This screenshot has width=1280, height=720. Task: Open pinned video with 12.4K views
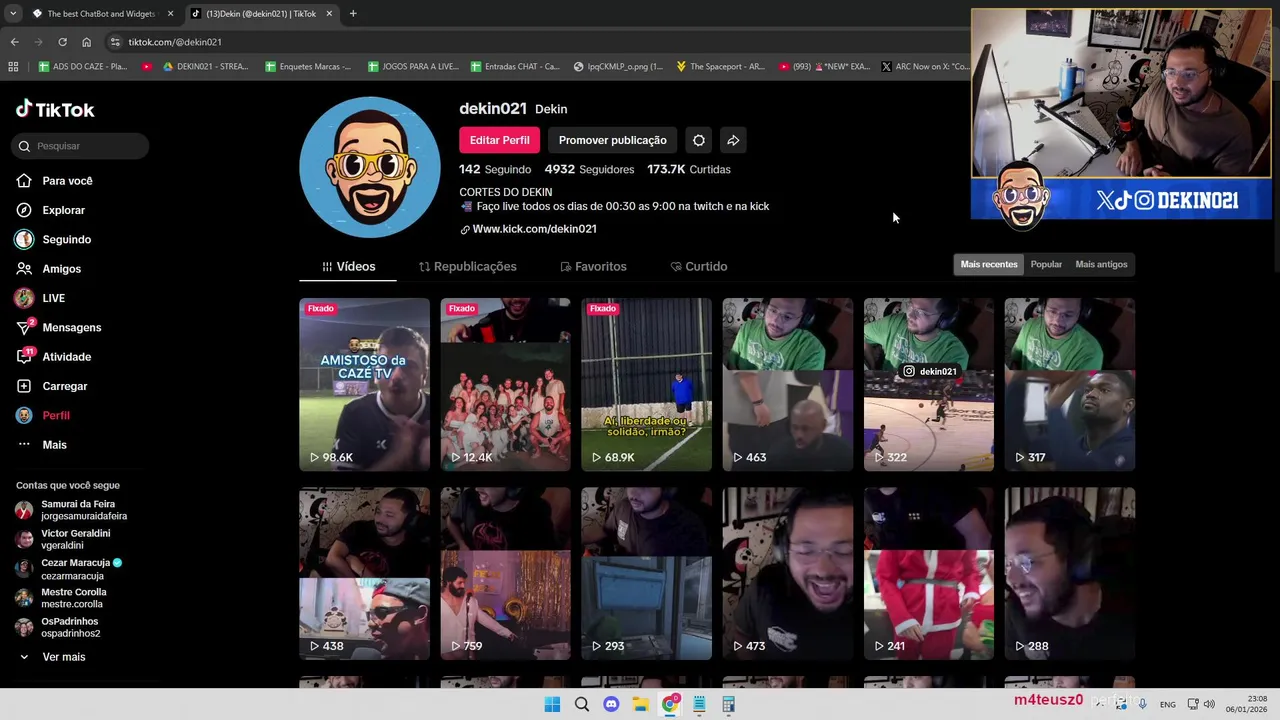505,384
